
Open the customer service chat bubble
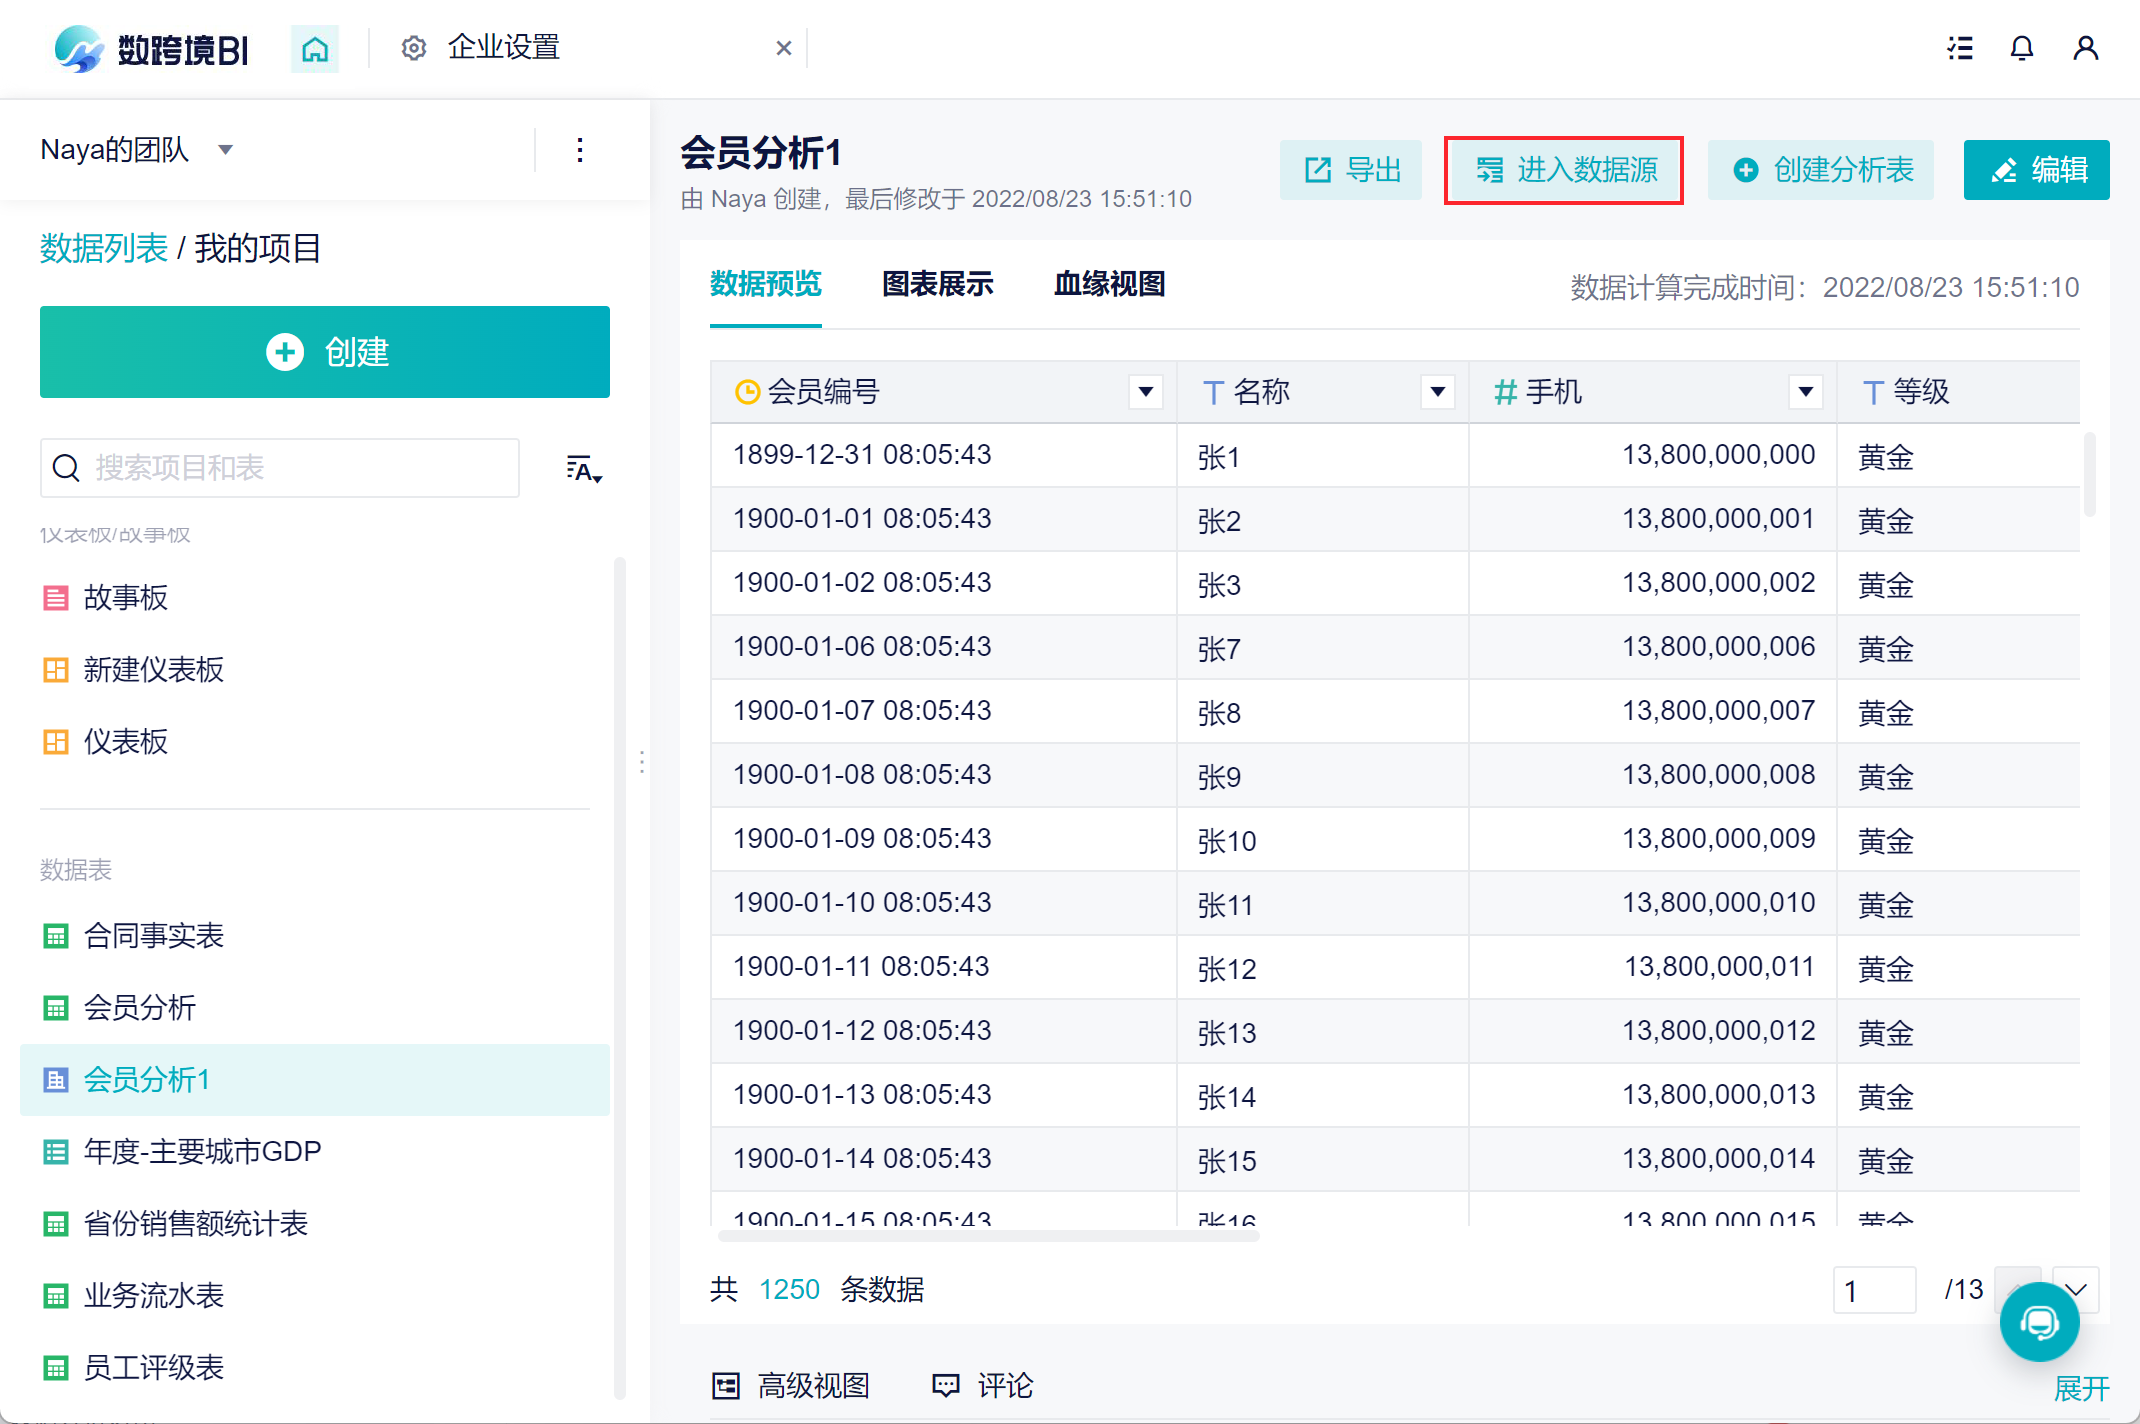point(2039,1322)
